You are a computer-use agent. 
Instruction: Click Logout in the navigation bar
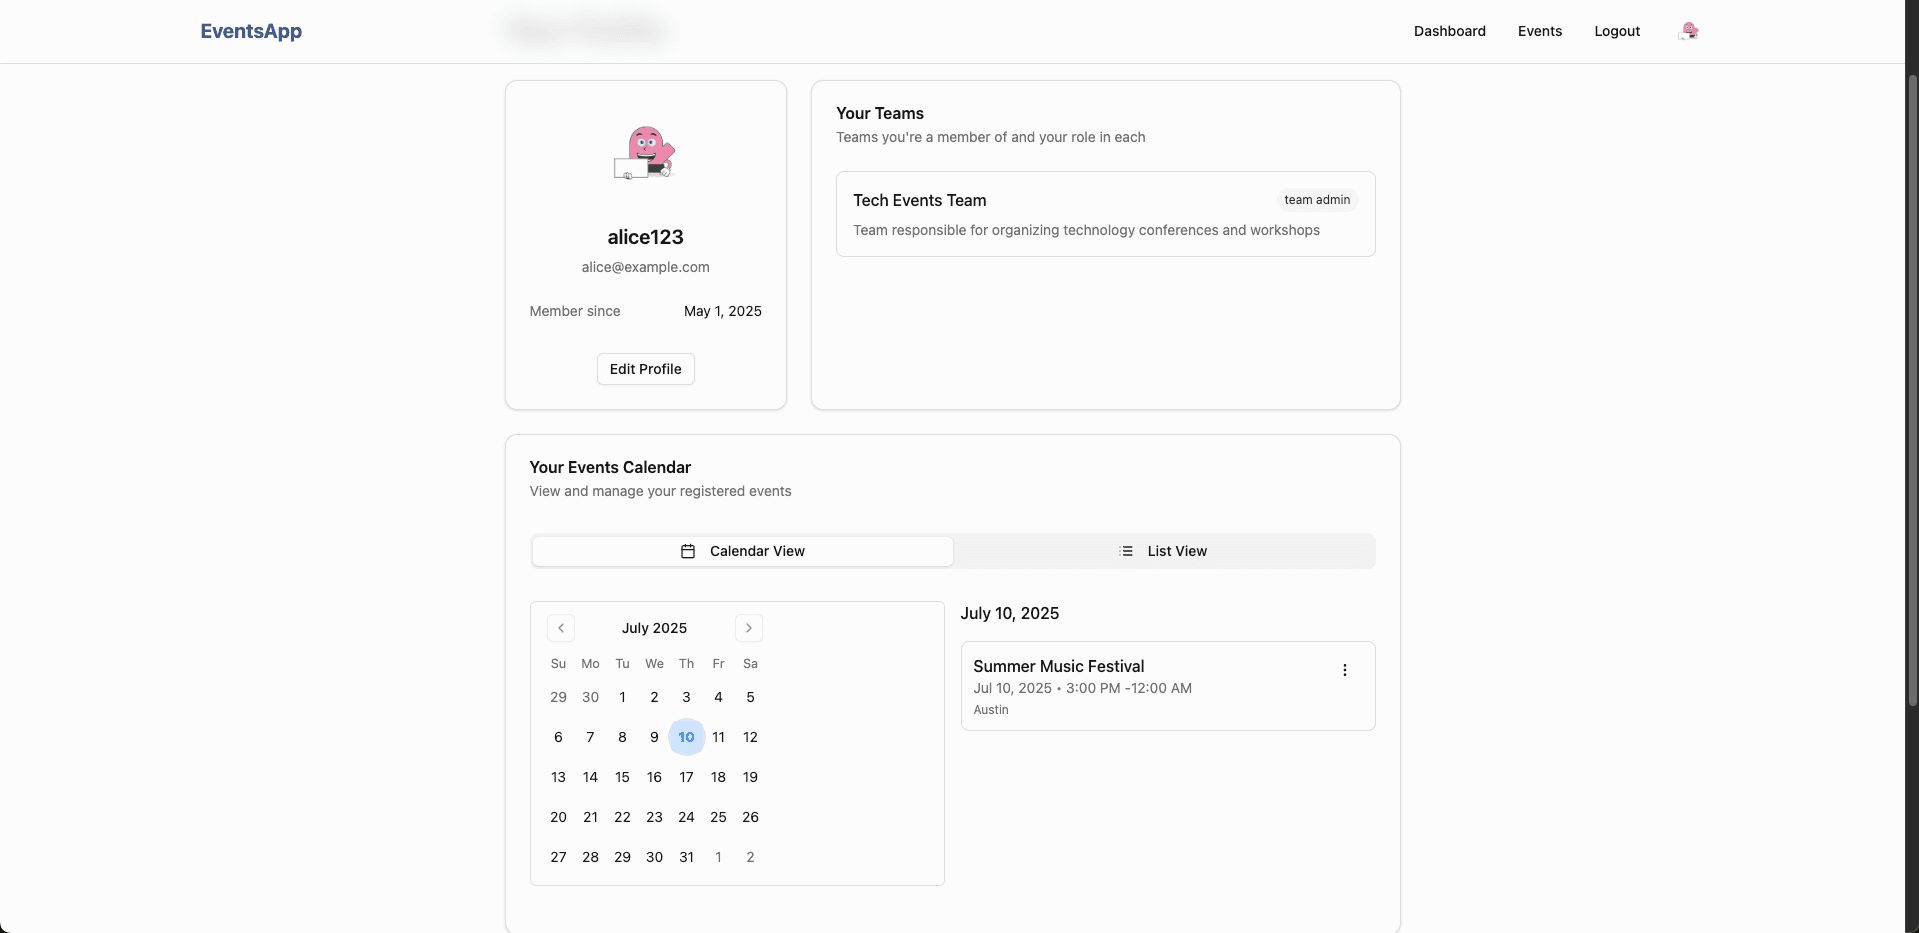1617,31
